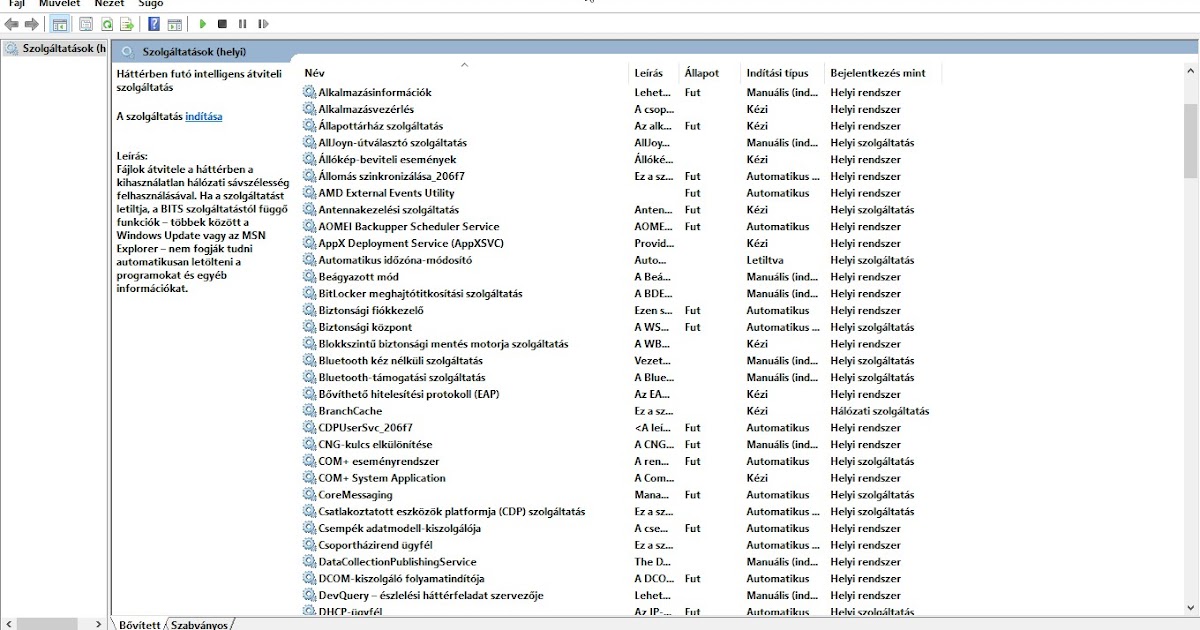Click the Export list toolbar icon
This screenshot has width=1200, height=630.
[x=127, y=24]
